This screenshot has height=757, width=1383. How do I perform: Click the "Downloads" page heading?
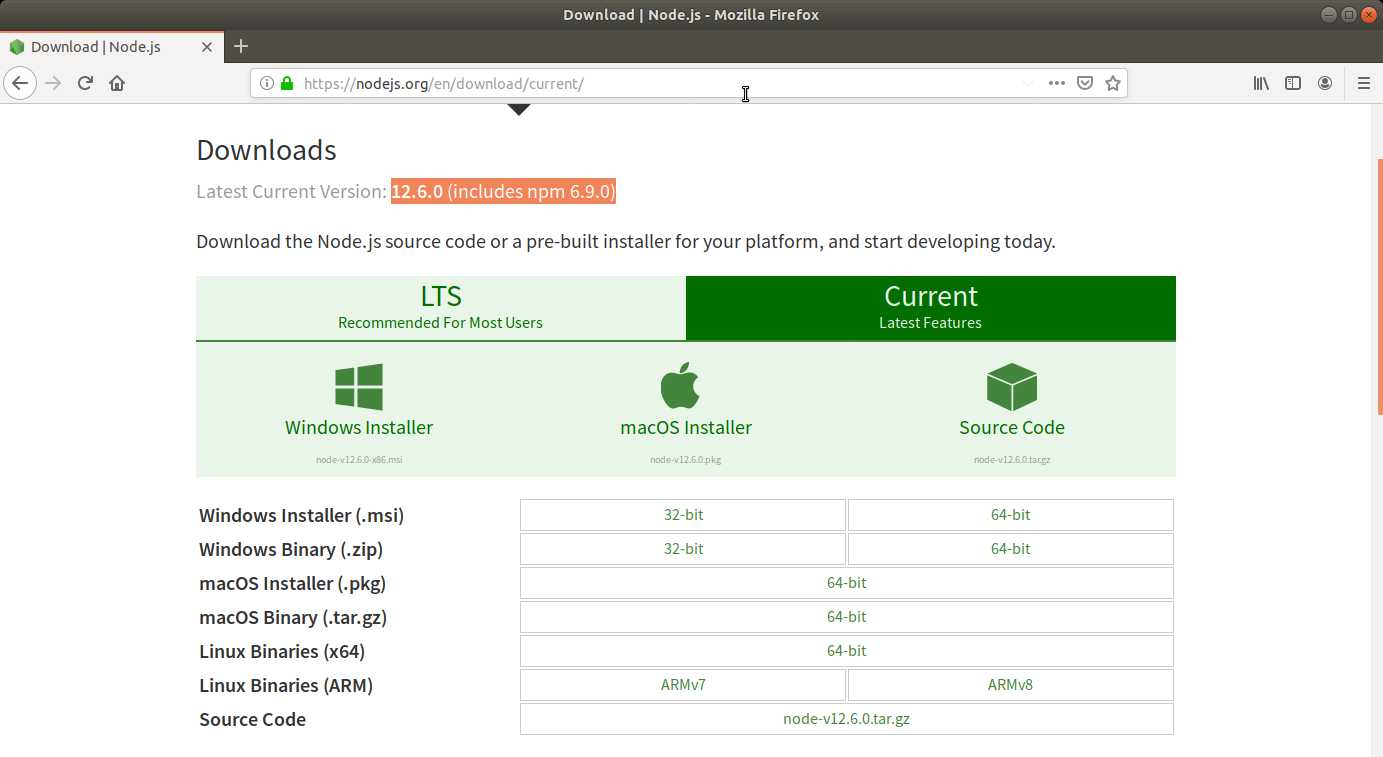pyautogui.click(x=266, y=150)
